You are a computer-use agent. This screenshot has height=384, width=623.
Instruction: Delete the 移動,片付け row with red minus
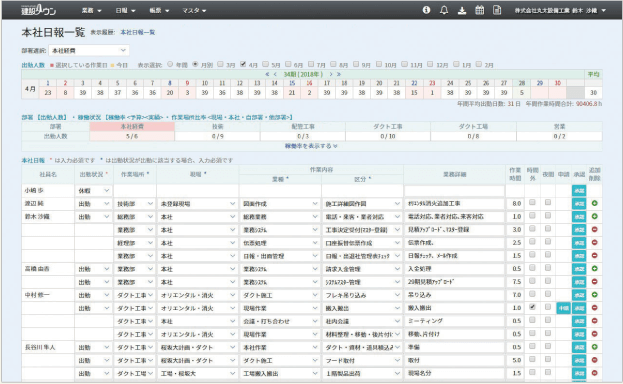pyautogui.click(x=594, y=334)
